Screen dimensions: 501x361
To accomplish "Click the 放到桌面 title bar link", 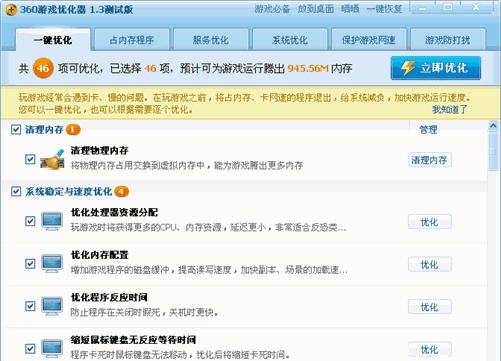I will [316, 9].
